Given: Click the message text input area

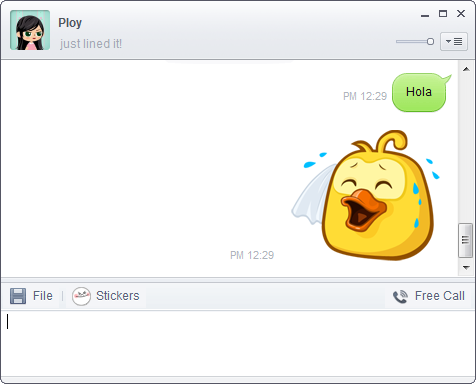Looking at the screenshot, I should click(237, 343).
